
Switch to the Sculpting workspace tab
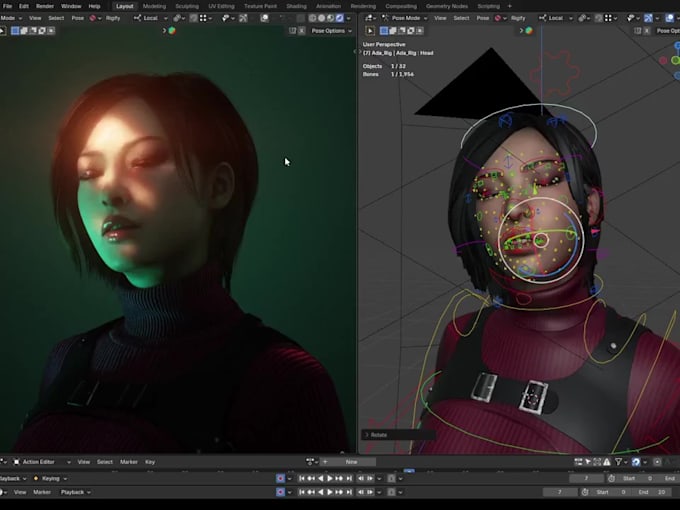pyautogui.click(x=187, y=6)
